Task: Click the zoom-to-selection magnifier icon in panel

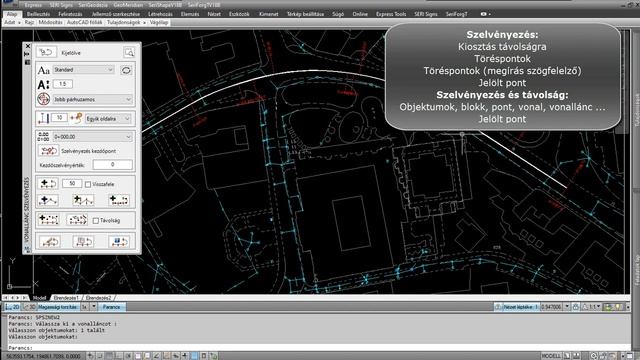Action: (x=129, y=52)
